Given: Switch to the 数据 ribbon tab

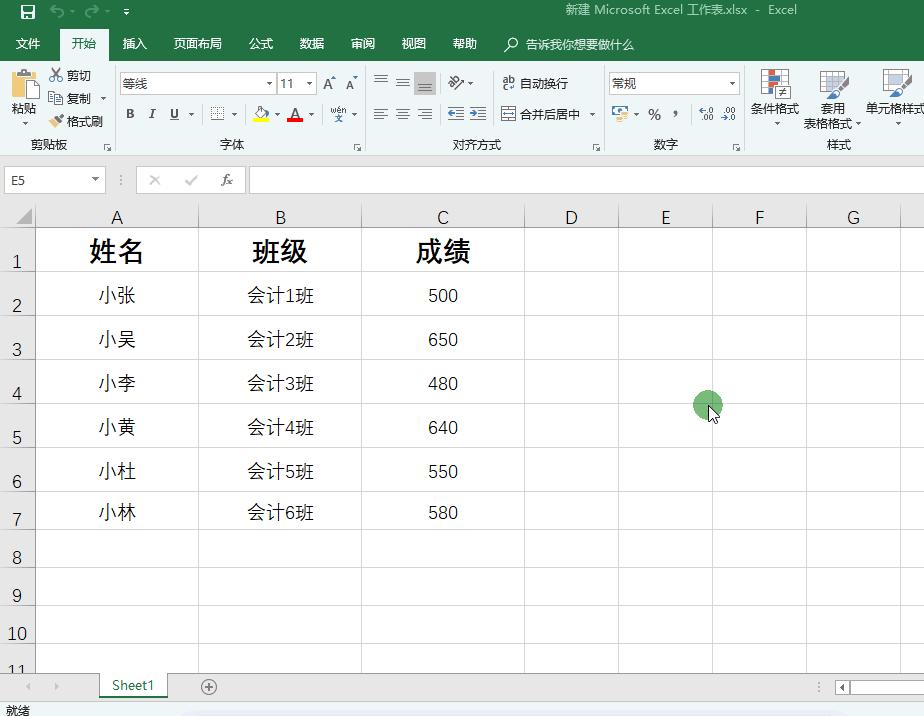Looking at the screenshot, I should point(311,43).
